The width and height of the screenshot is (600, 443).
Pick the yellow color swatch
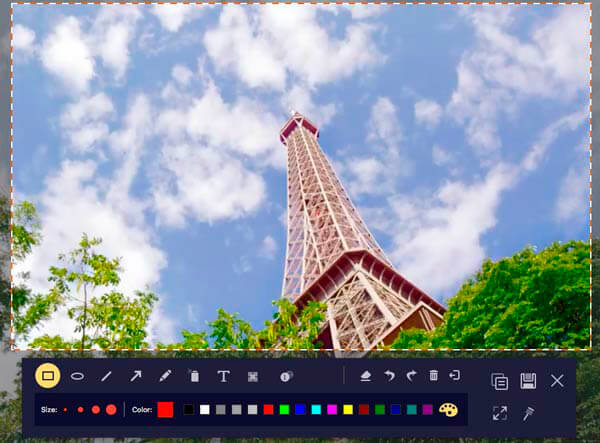[348, 409]
